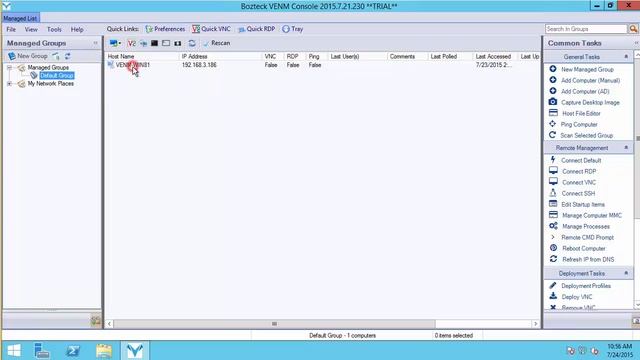Viewport: 640px width, 360px height.
Task: Click the Windows Start button
Action: (x=14, y=351)
